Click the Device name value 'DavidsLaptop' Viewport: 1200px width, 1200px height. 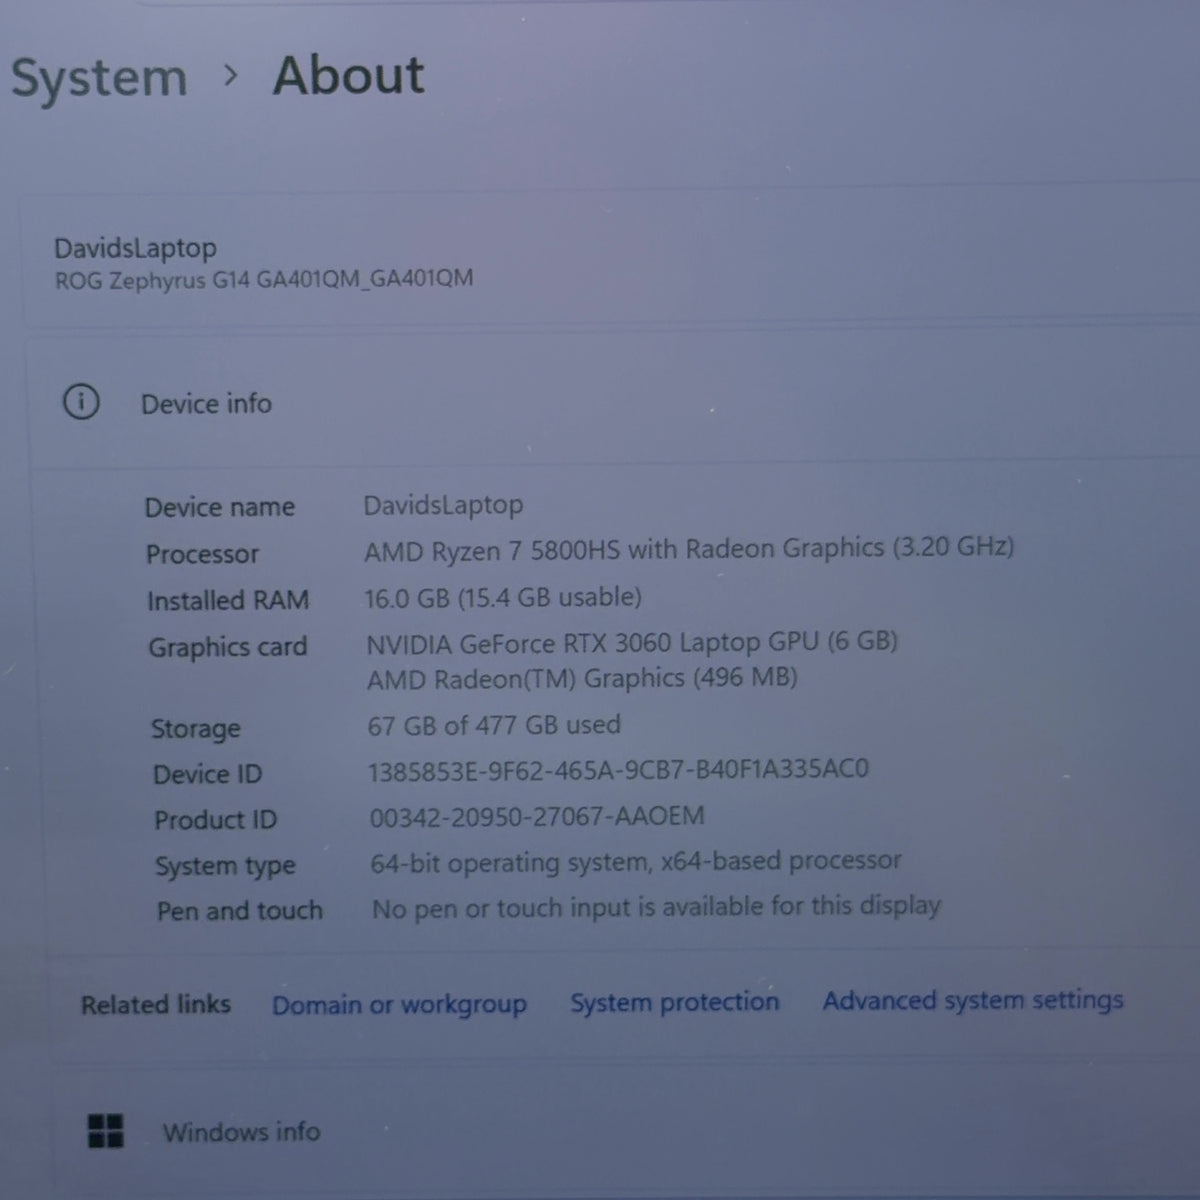[443, 504]
